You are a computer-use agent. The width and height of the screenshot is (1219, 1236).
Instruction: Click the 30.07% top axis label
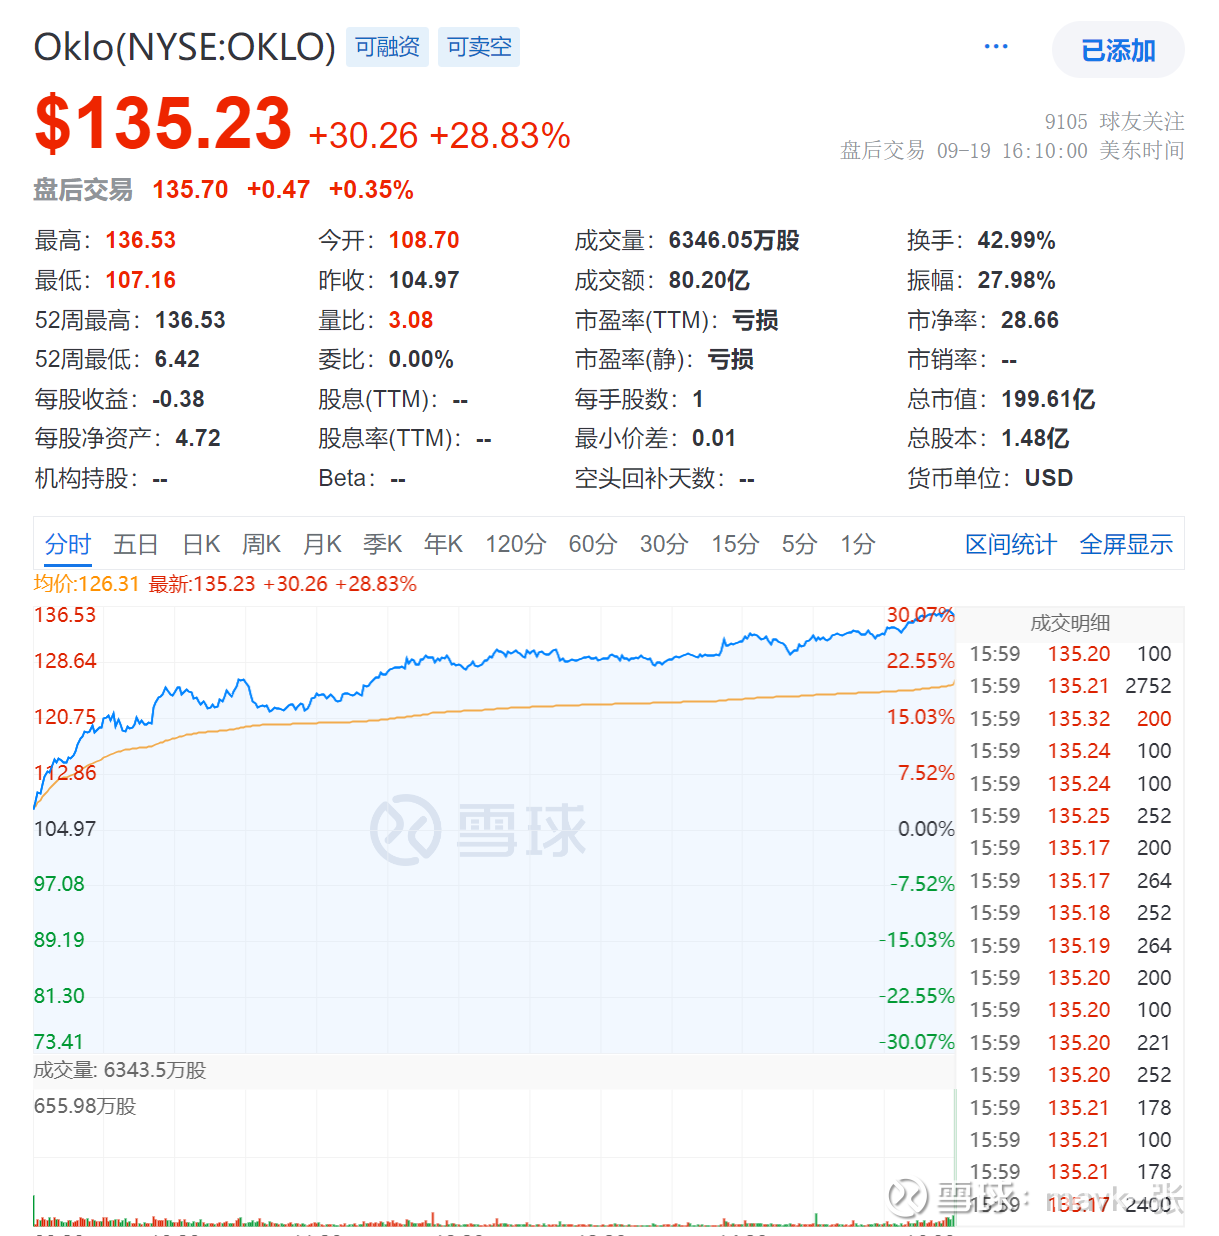(920, 615)
